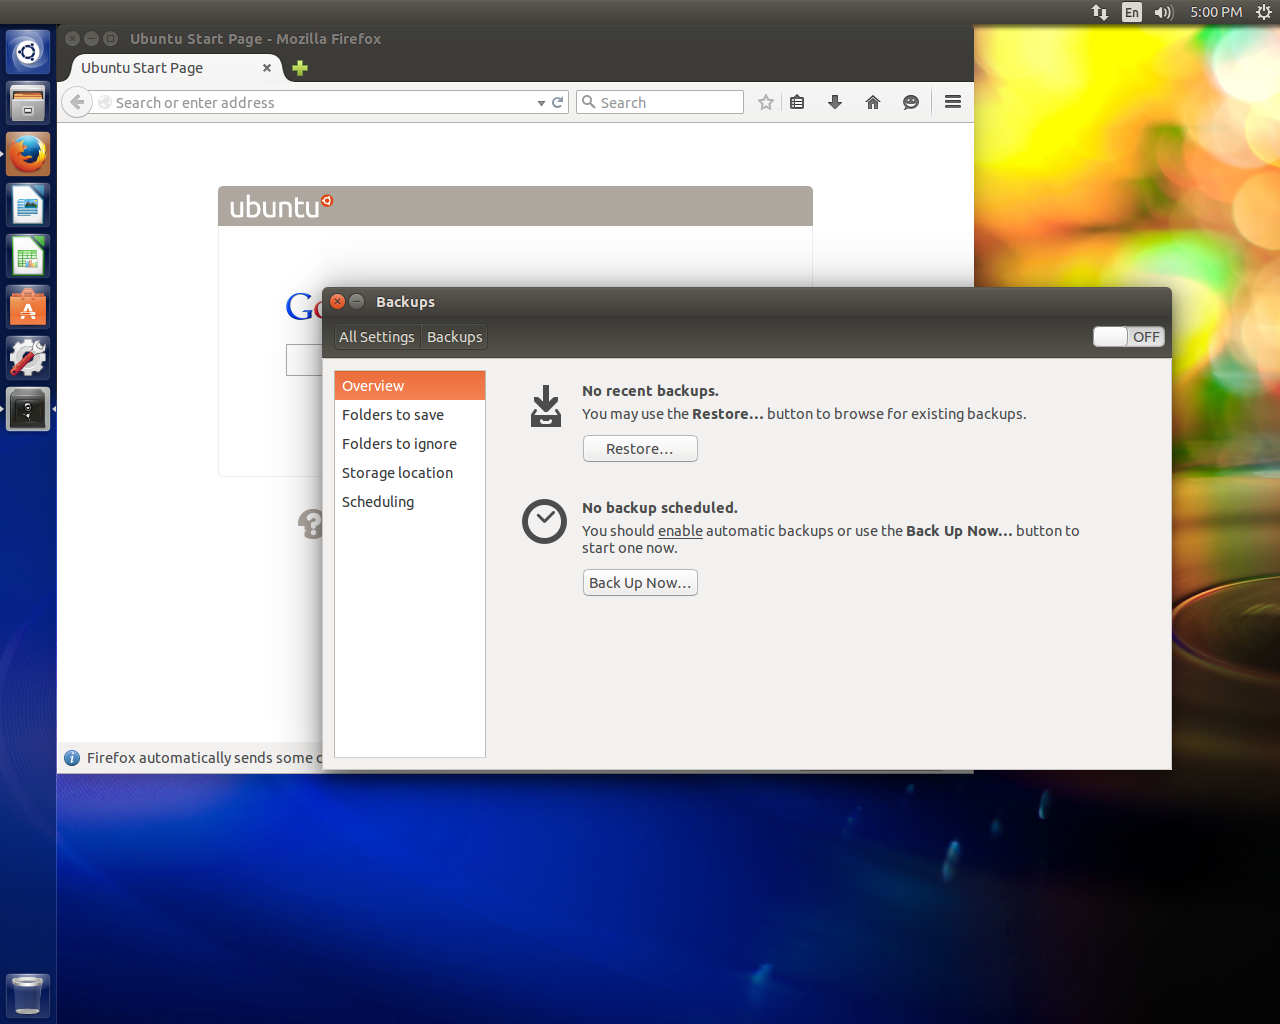Viewport: 1280px width, 1024px height.
Task: Show Firefox bookmarks list icon
Action: (x=797, y=102)
